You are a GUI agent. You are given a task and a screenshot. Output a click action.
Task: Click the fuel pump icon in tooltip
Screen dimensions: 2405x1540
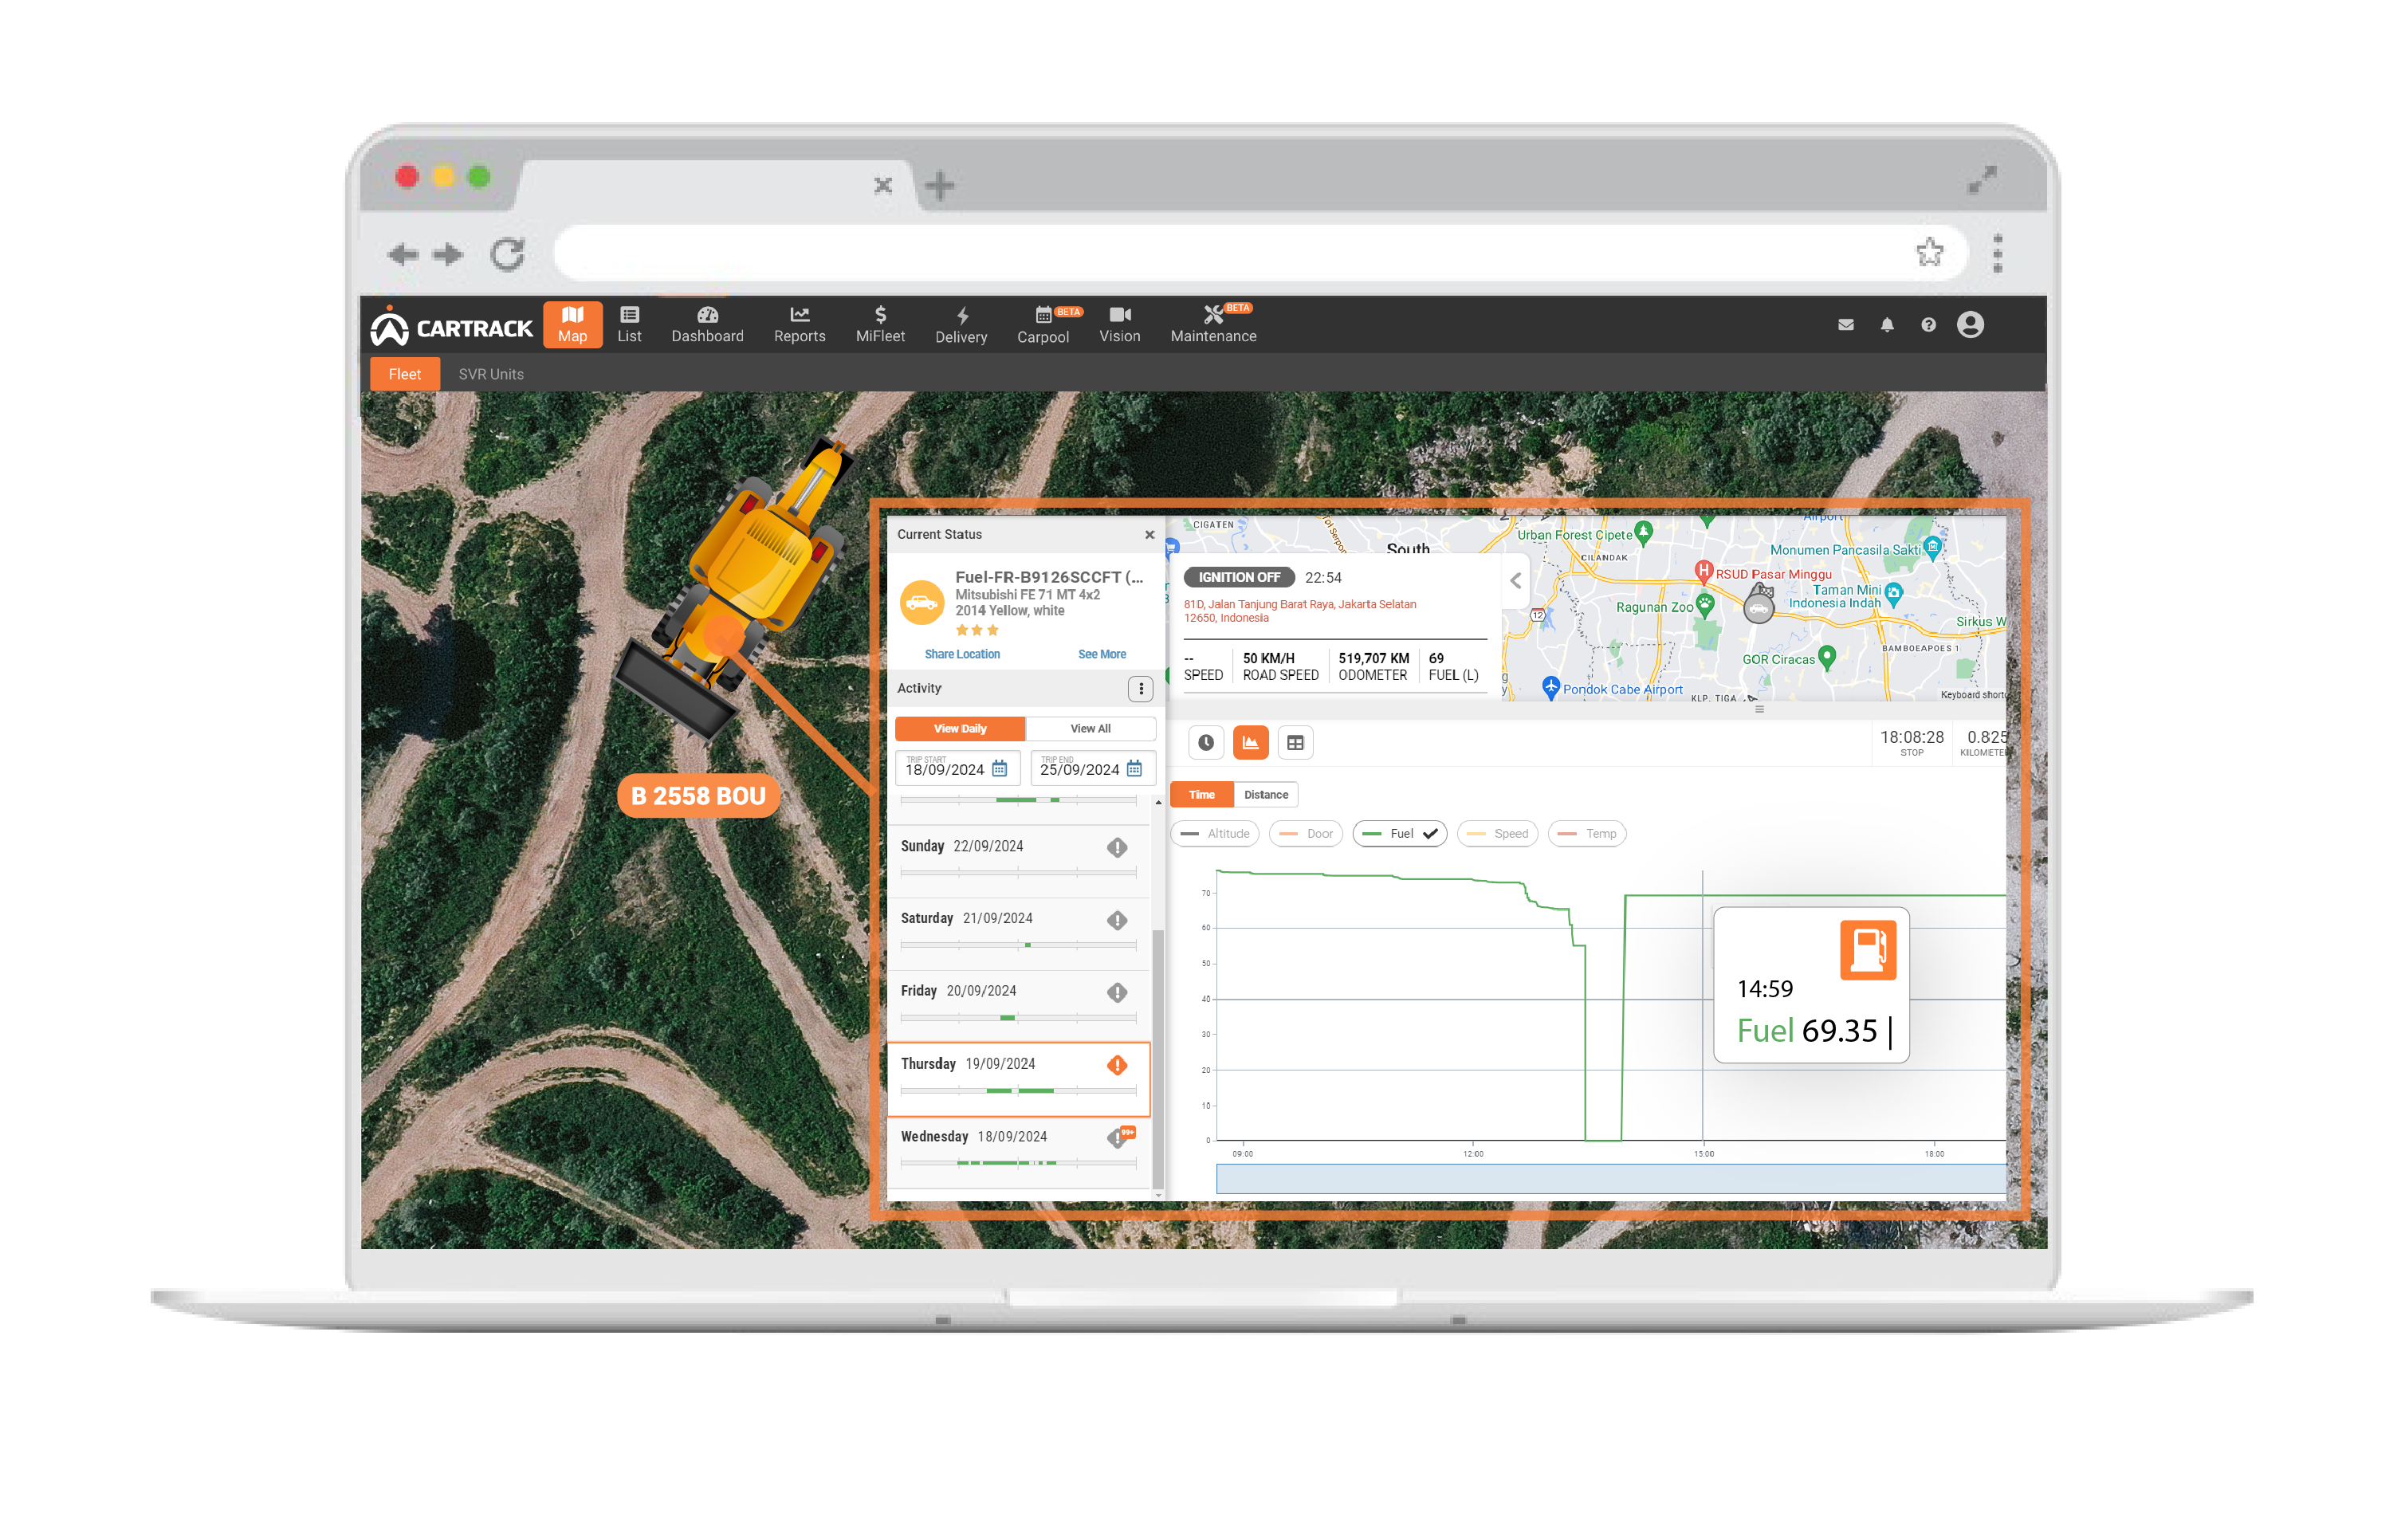point(1867,949)
